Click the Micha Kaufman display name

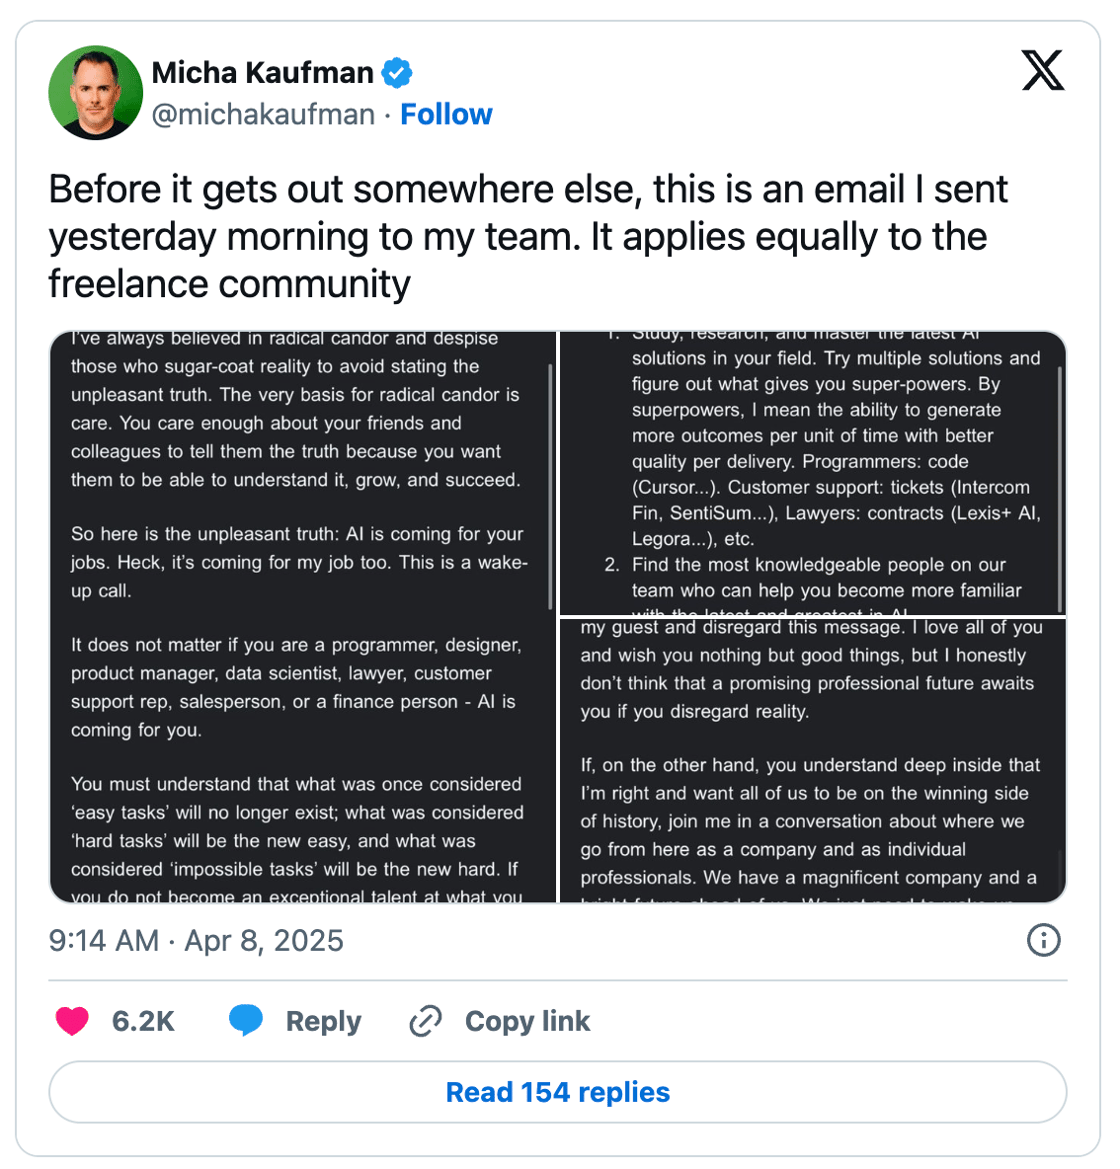click(x=262, y=73)
